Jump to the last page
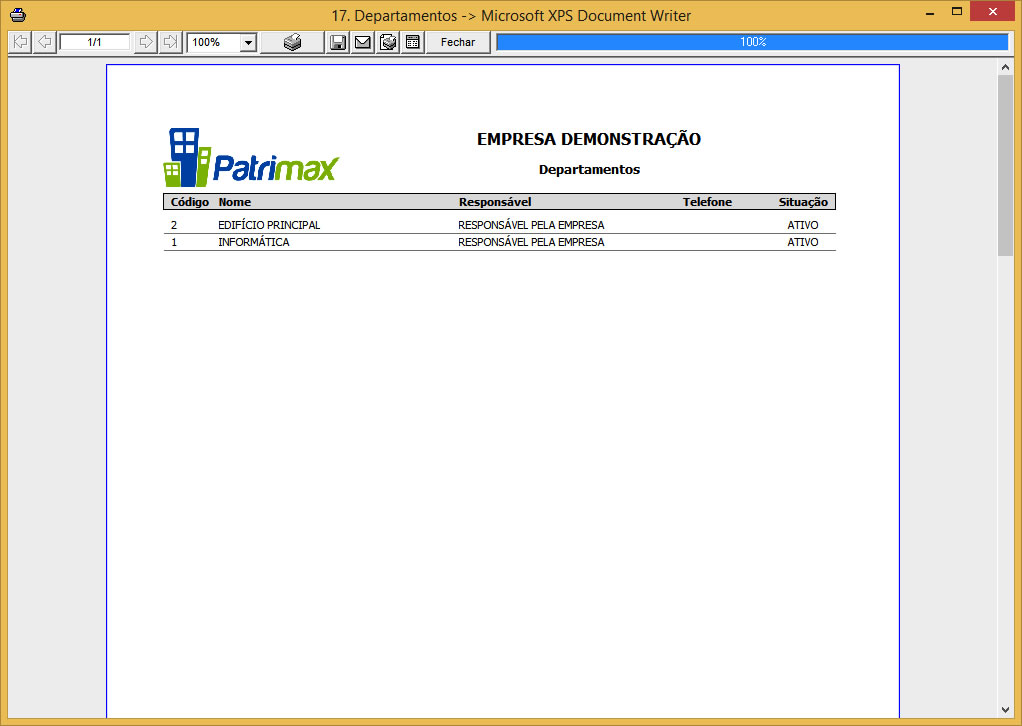 coord(170,42)
